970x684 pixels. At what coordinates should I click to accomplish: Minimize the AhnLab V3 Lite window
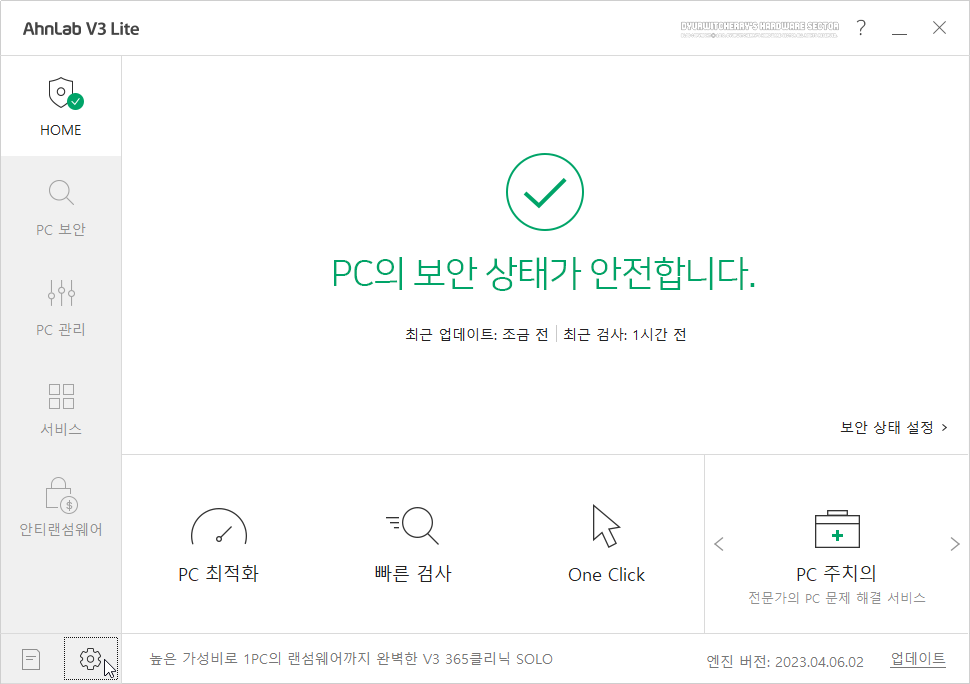click(899, 28)
